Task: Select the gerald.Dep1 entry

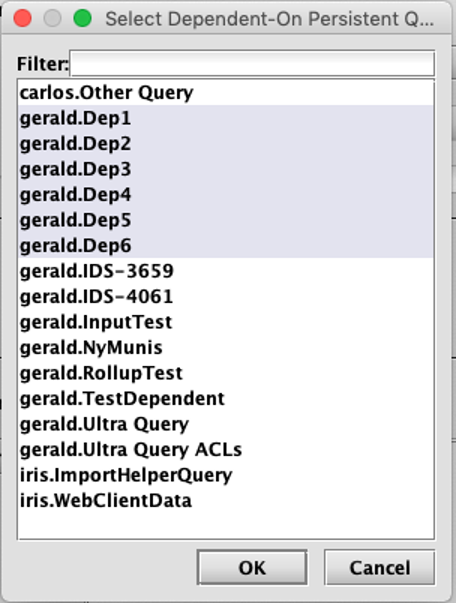Action: (226, 118)
